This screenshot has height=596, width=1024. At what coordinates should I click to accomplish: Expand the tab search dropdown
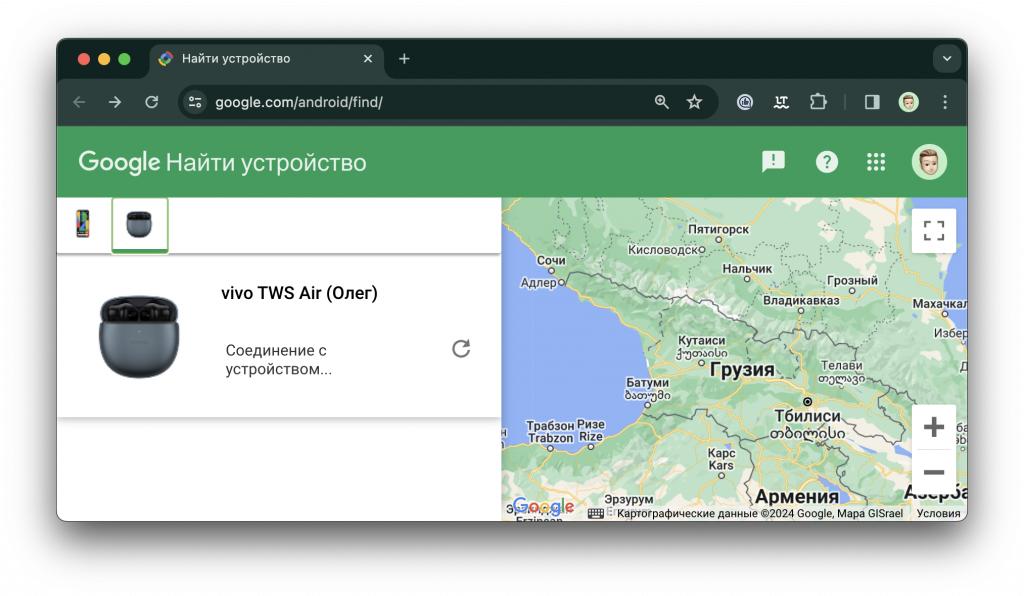point(946,59)
